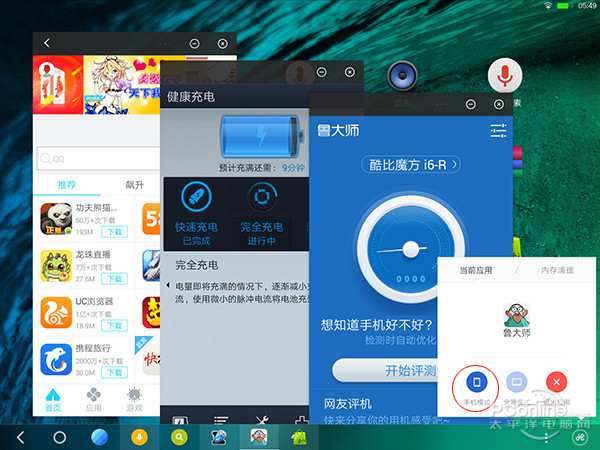Click the wrench tools icon in charging app

tap(262, 420)
